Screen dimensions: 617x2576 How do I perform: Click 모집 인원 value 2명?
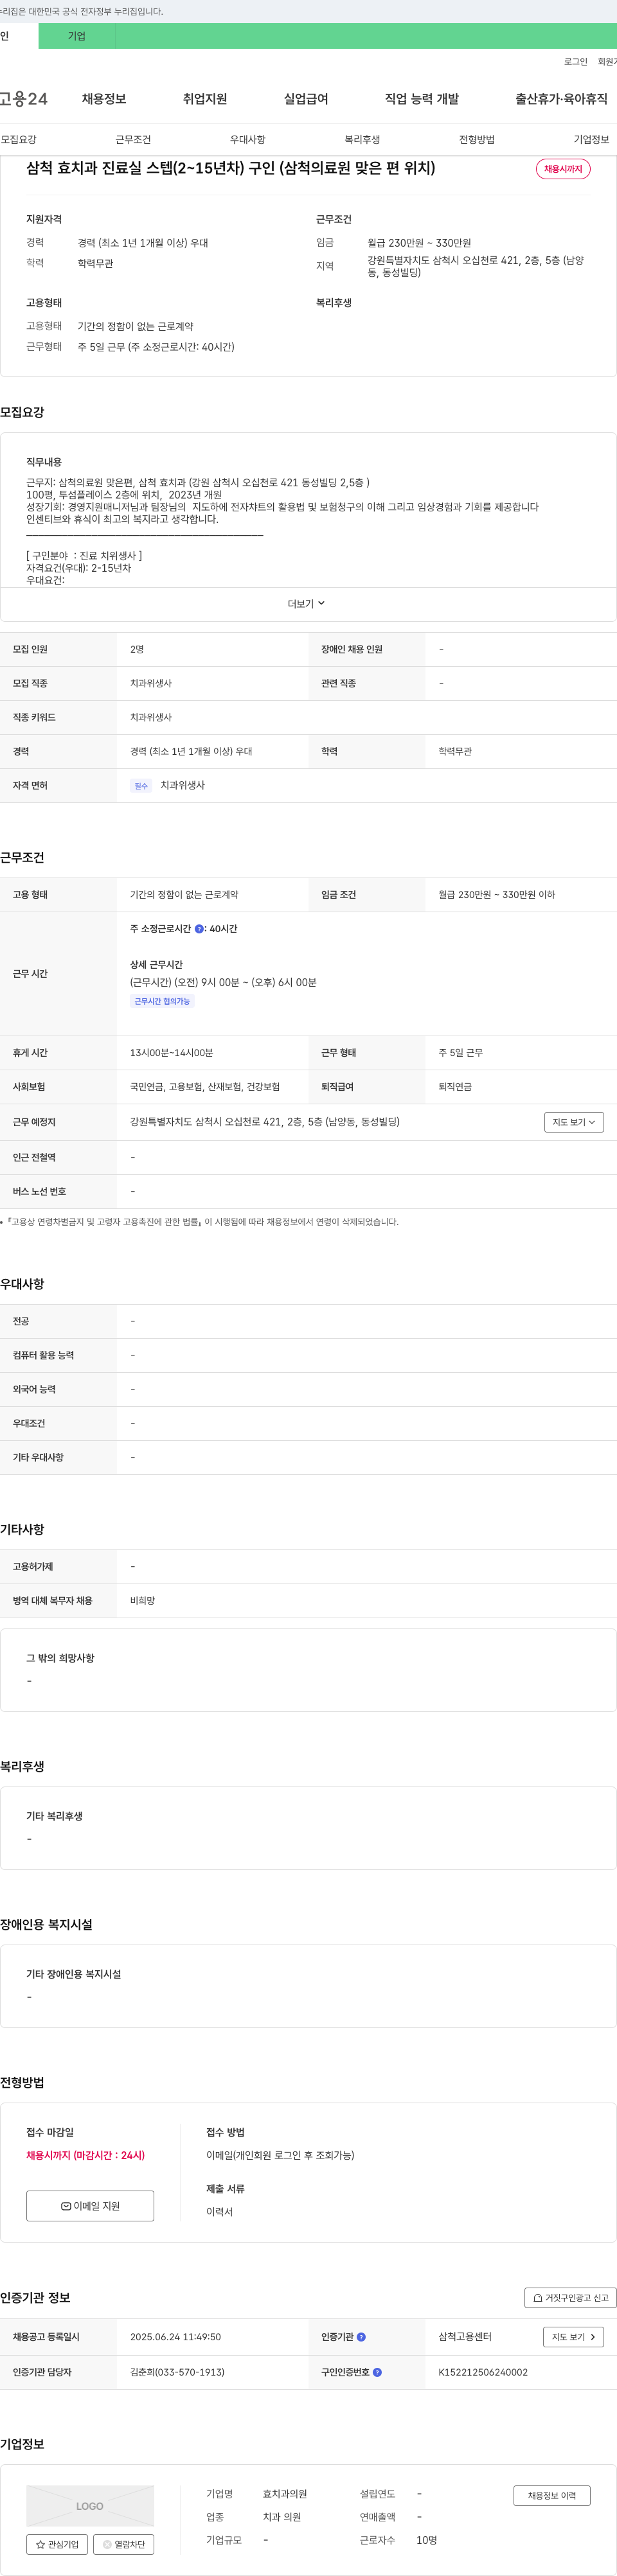[x=137, y=650]
